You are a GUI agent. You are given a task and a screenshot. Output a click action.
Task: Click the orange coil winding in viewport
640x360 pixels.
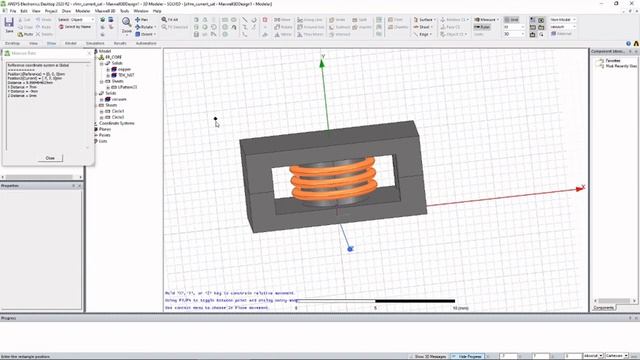pyautogui.click(x=333, y=180)
